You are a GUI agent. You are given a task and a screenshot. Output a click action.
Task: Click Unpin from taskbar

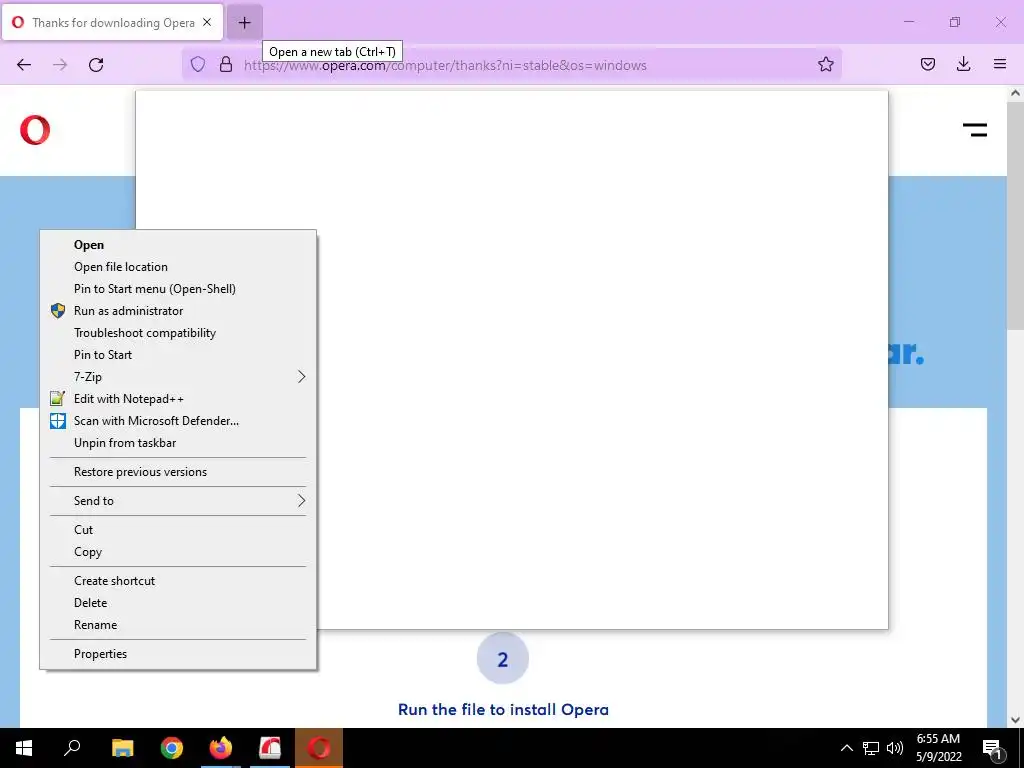click(x=178, y=443)
